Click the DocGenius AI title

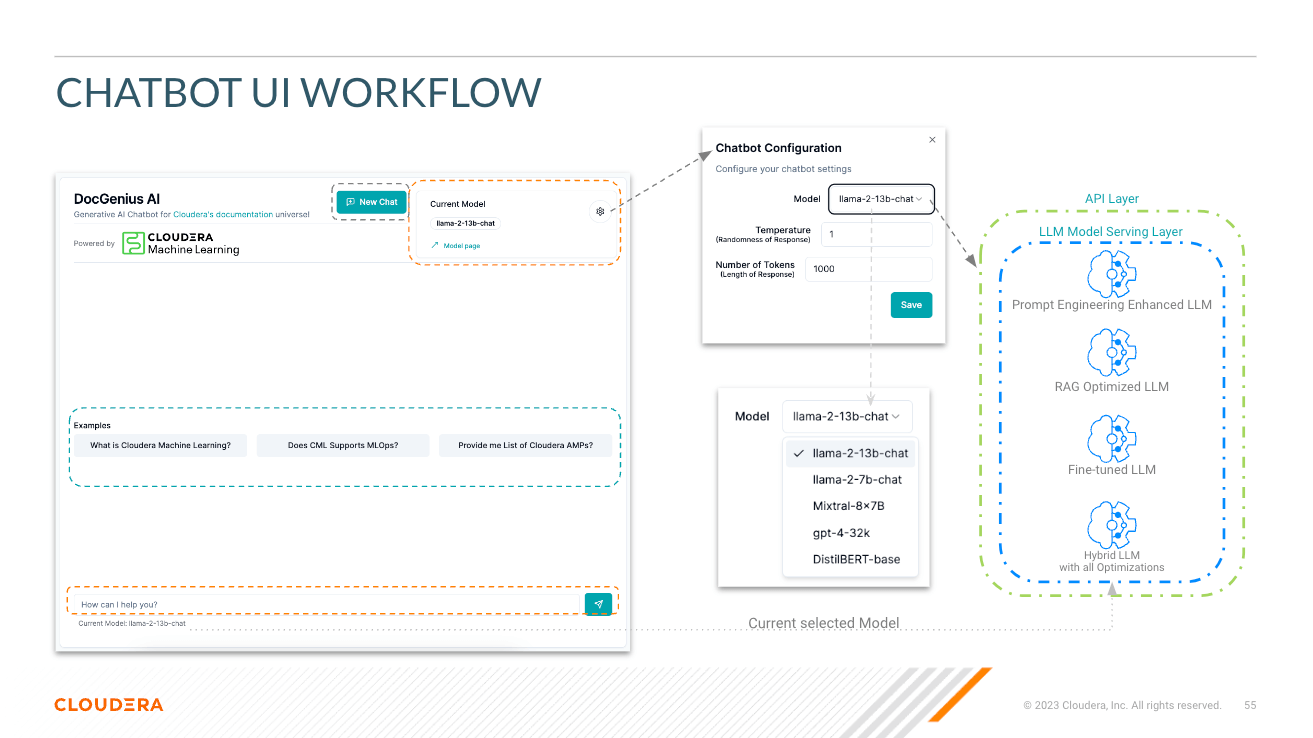point(117,199)
